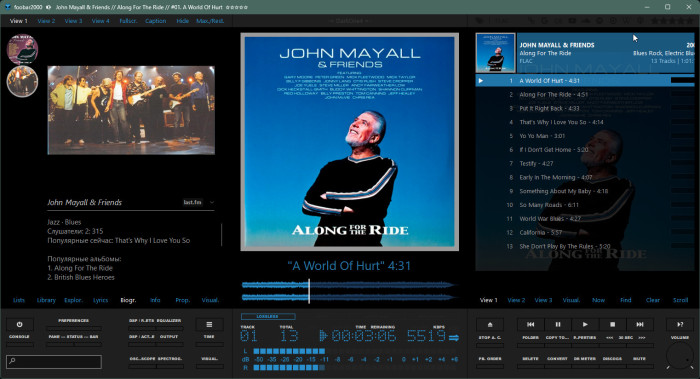Click the foobar2000 icon in title bar
This screenshot has height=379, width=700.
point(7,7)
